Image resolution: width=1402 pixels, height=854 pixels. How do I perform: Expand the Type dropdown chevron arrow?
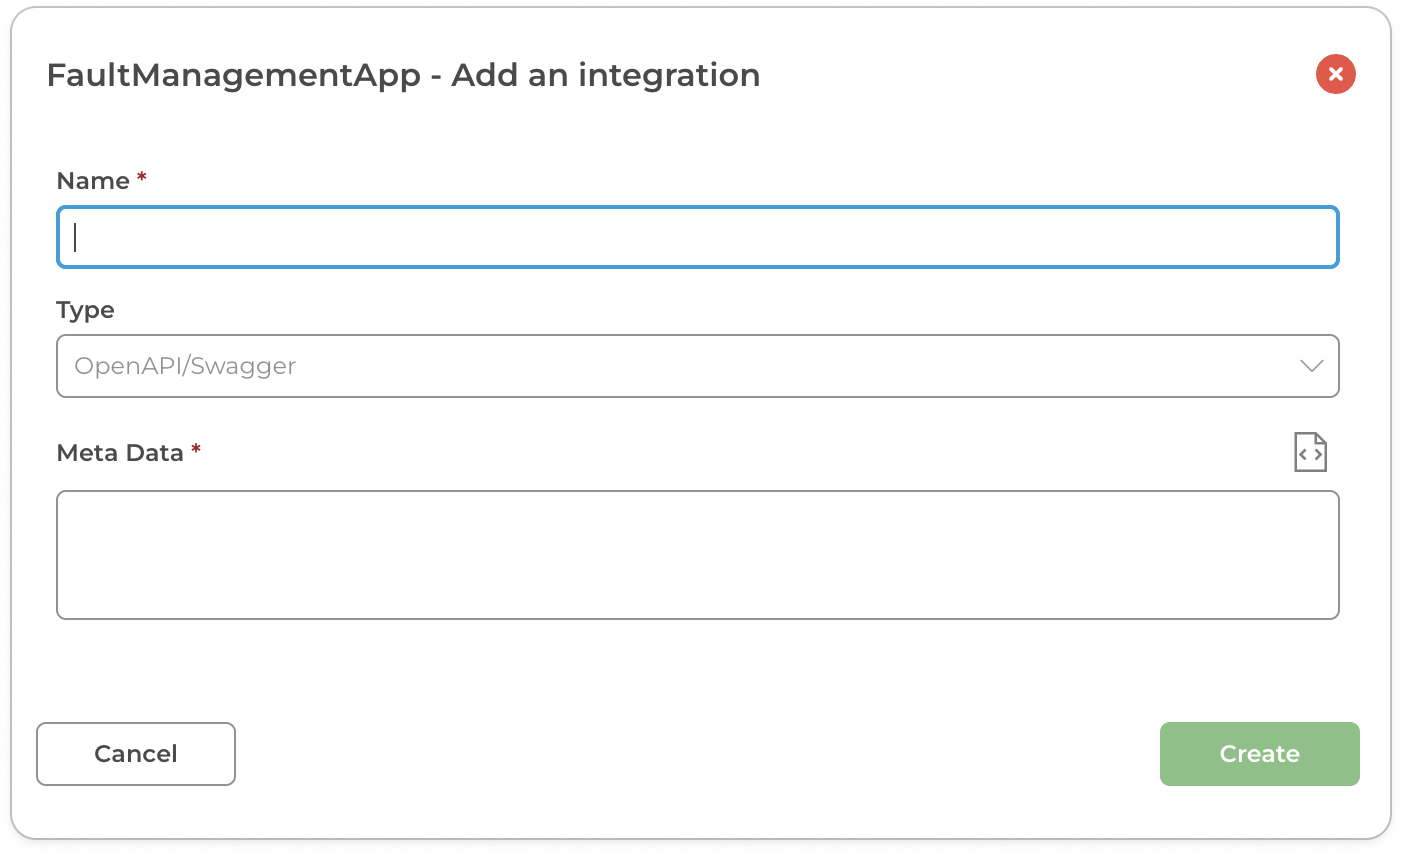click(1311, 366)
